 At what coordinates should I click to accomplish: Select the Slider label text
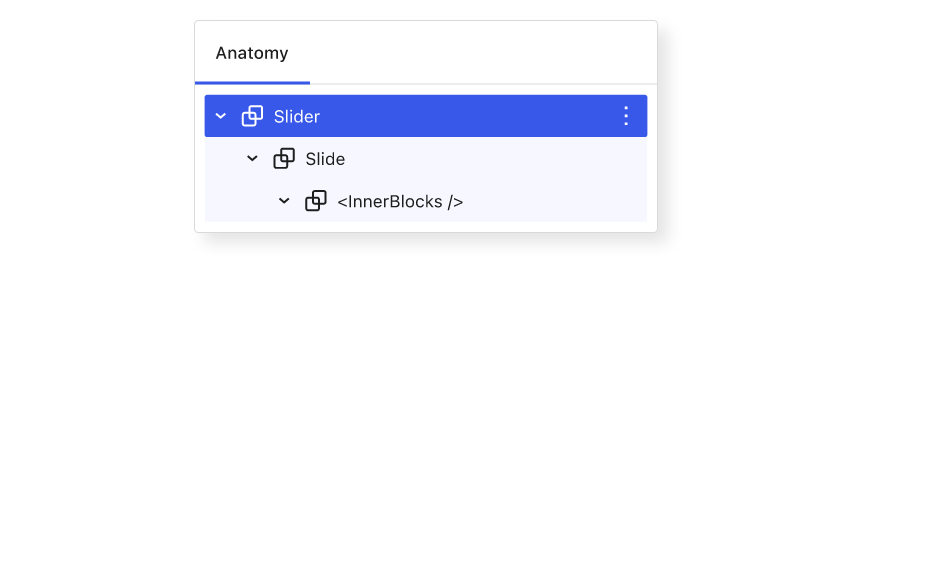coord(296,116)
